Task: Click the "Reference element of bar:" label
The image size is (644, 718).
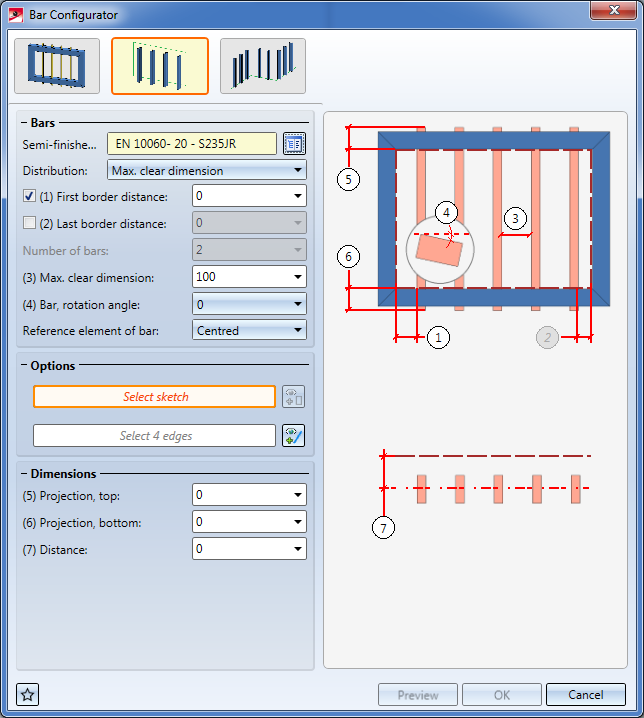Action: (x=91, y=331)
